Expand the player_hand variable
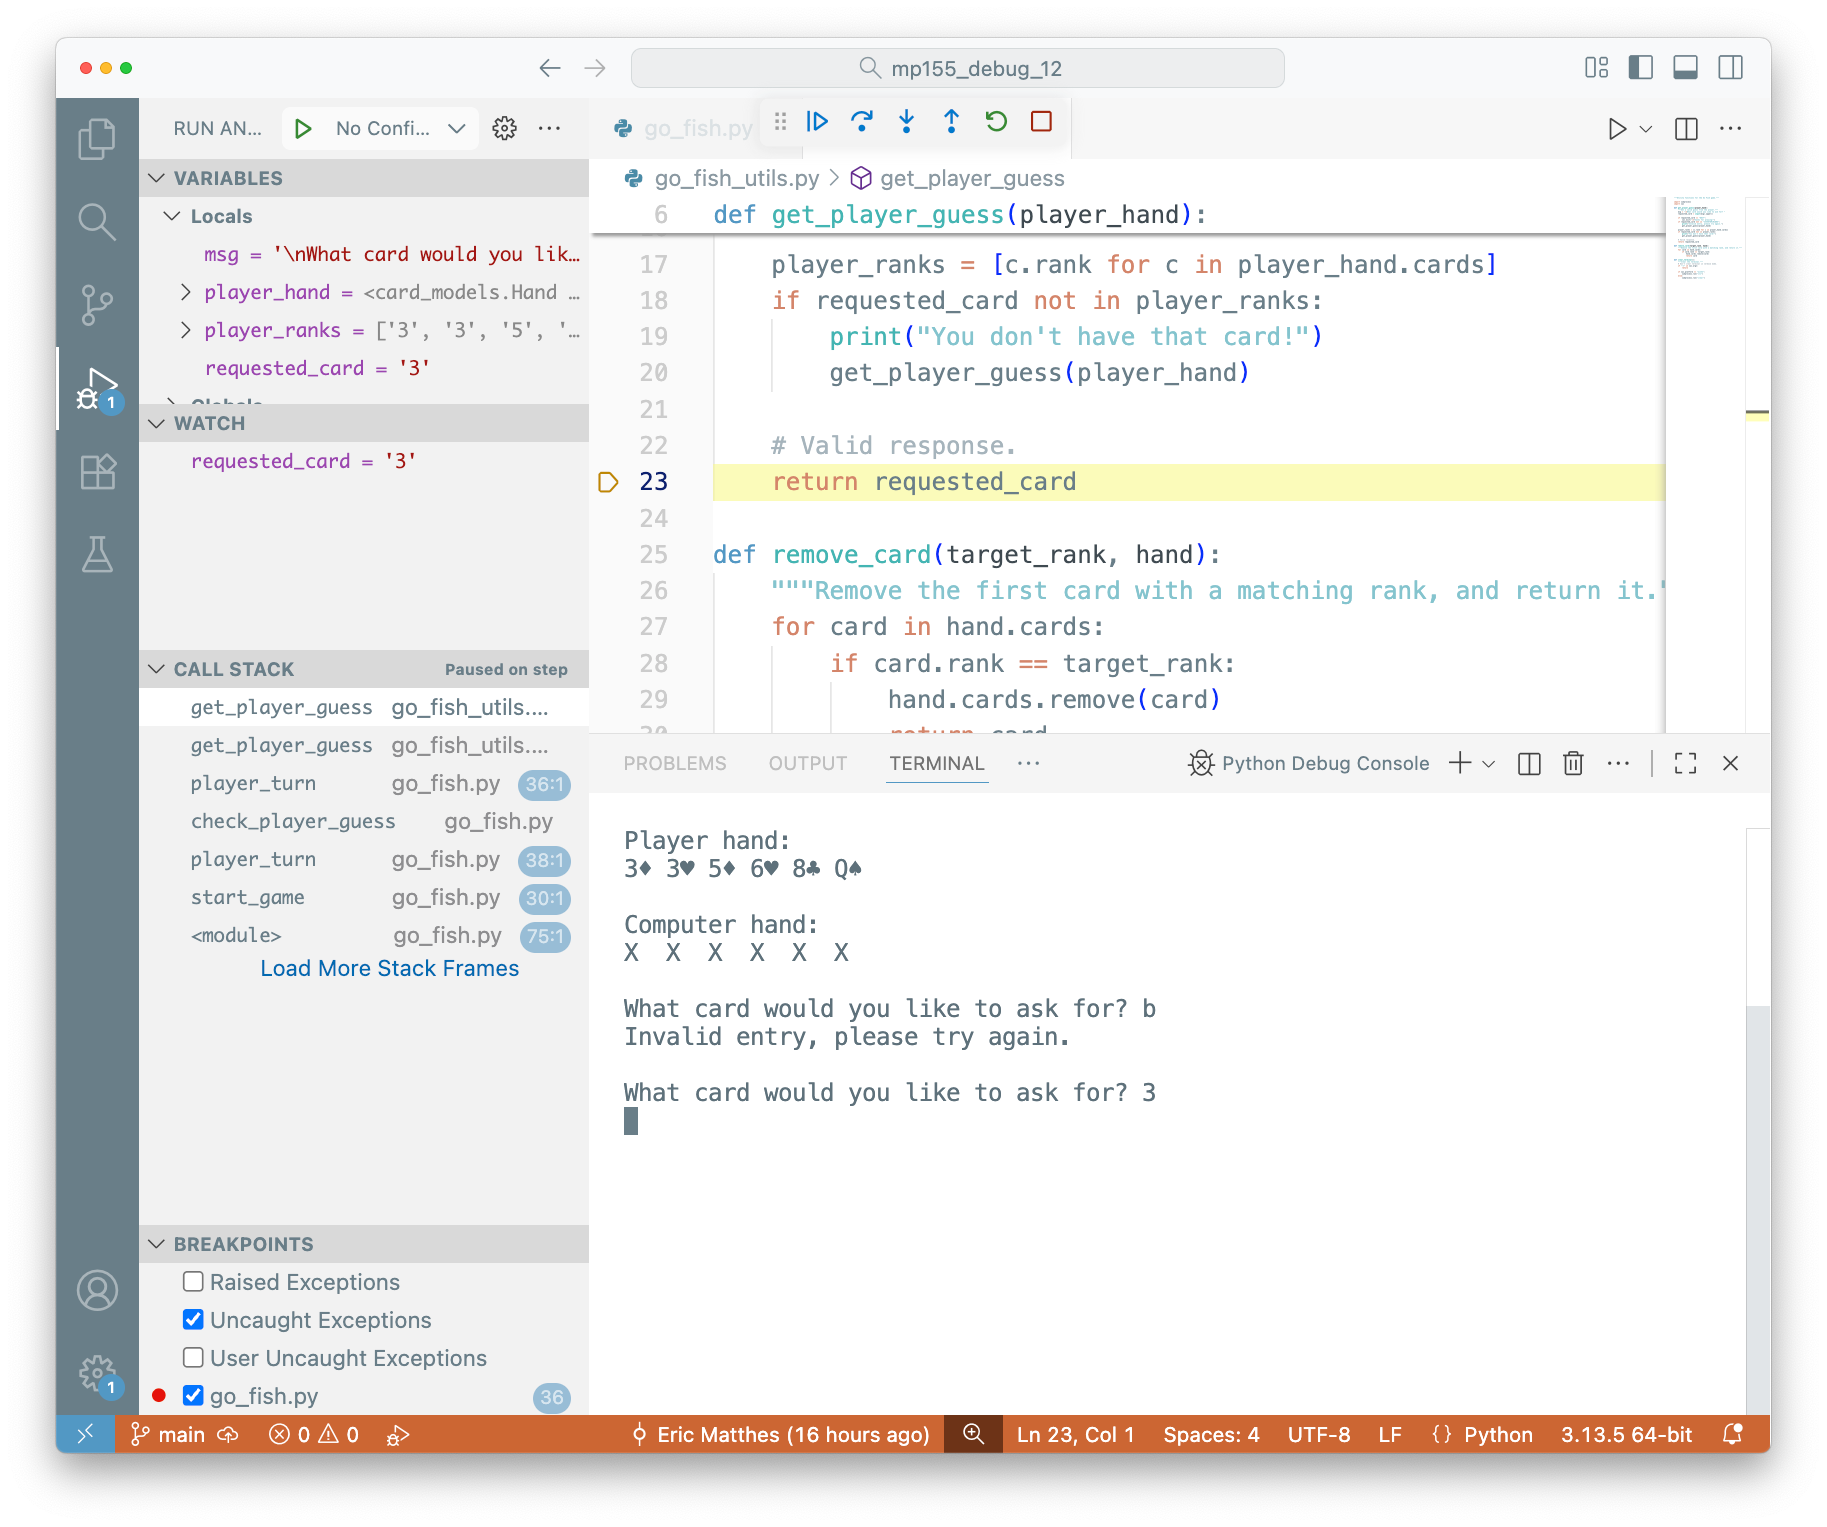The image size is (1827, 1527). (186, 292)
